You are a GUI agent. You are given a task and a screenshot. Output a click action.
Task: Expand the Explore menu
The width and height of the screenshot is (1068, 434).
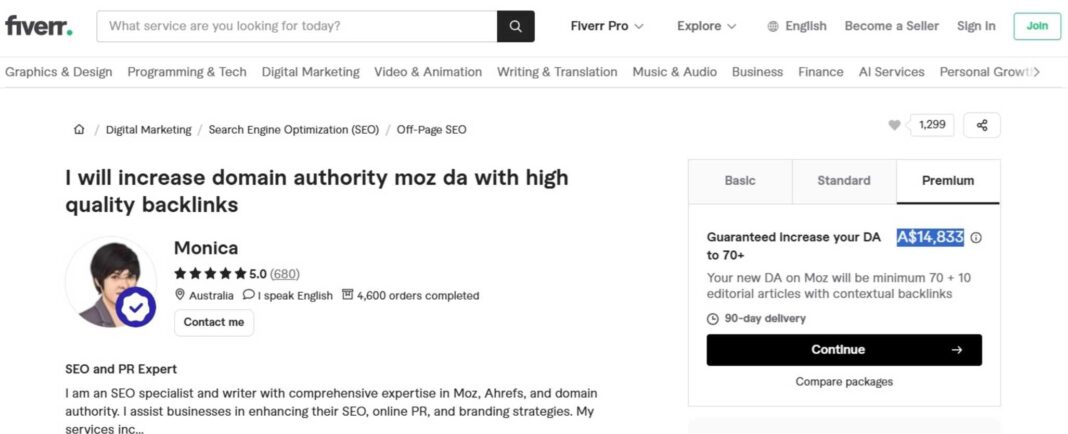point(706,26)
